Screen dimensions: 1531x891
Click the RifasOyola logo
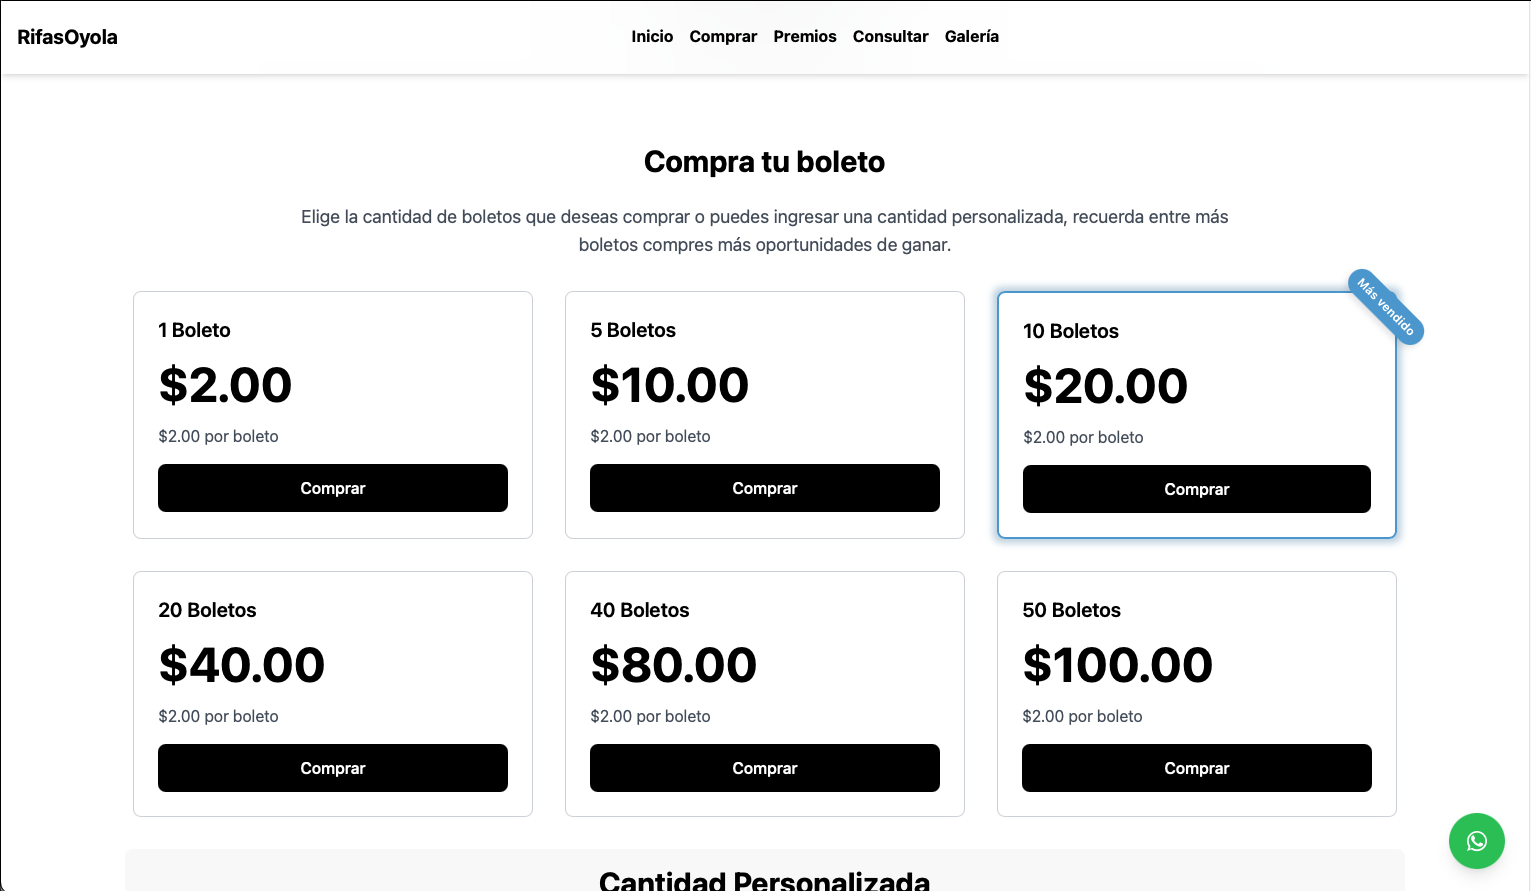pyautogui.click(x=67, y=37)
